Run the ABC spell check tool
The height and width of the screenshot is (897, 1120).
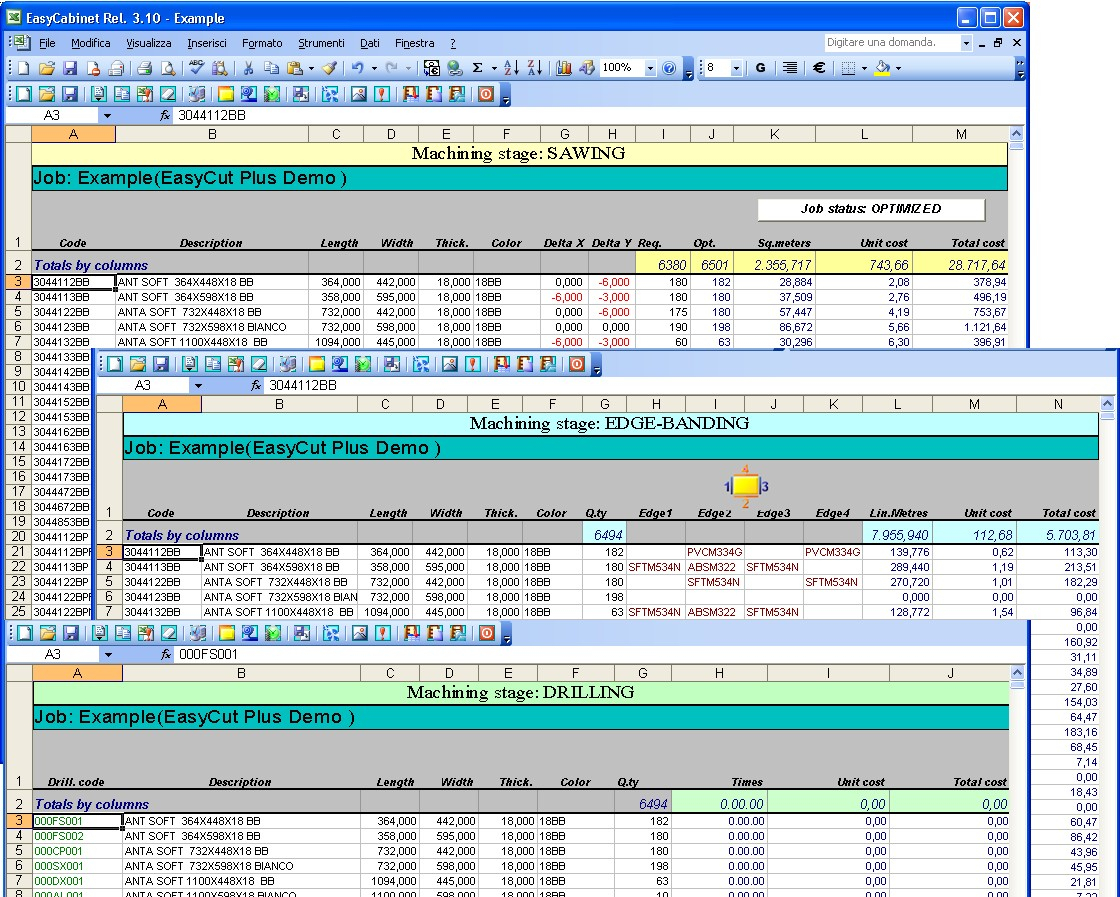point(196,68)
